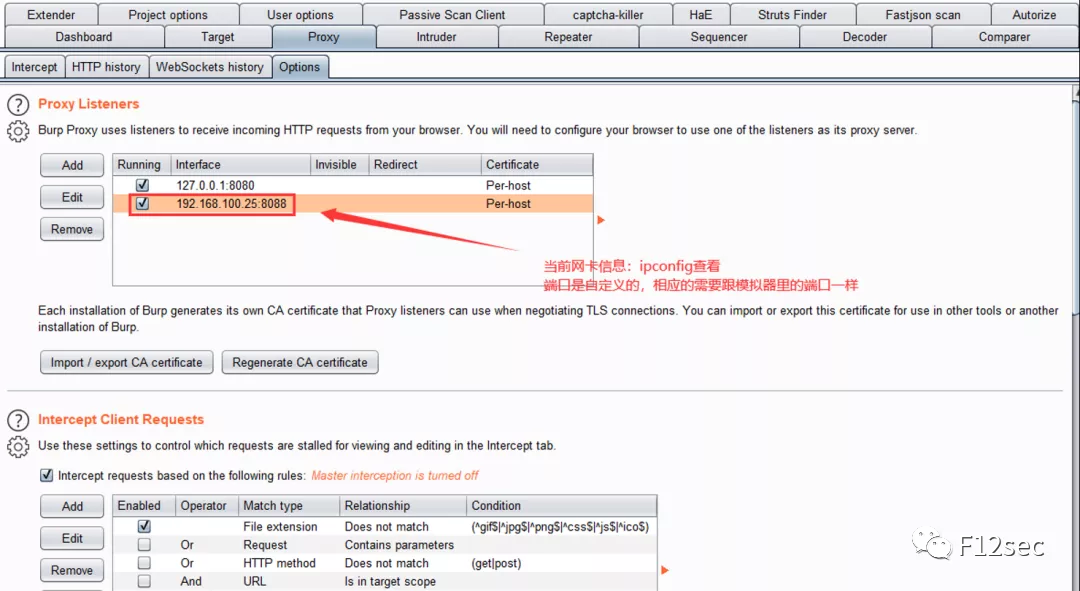The width and height of the screenshot is (1080, 591).
Task: Click the Condition column header
Action: pos(561,506)
